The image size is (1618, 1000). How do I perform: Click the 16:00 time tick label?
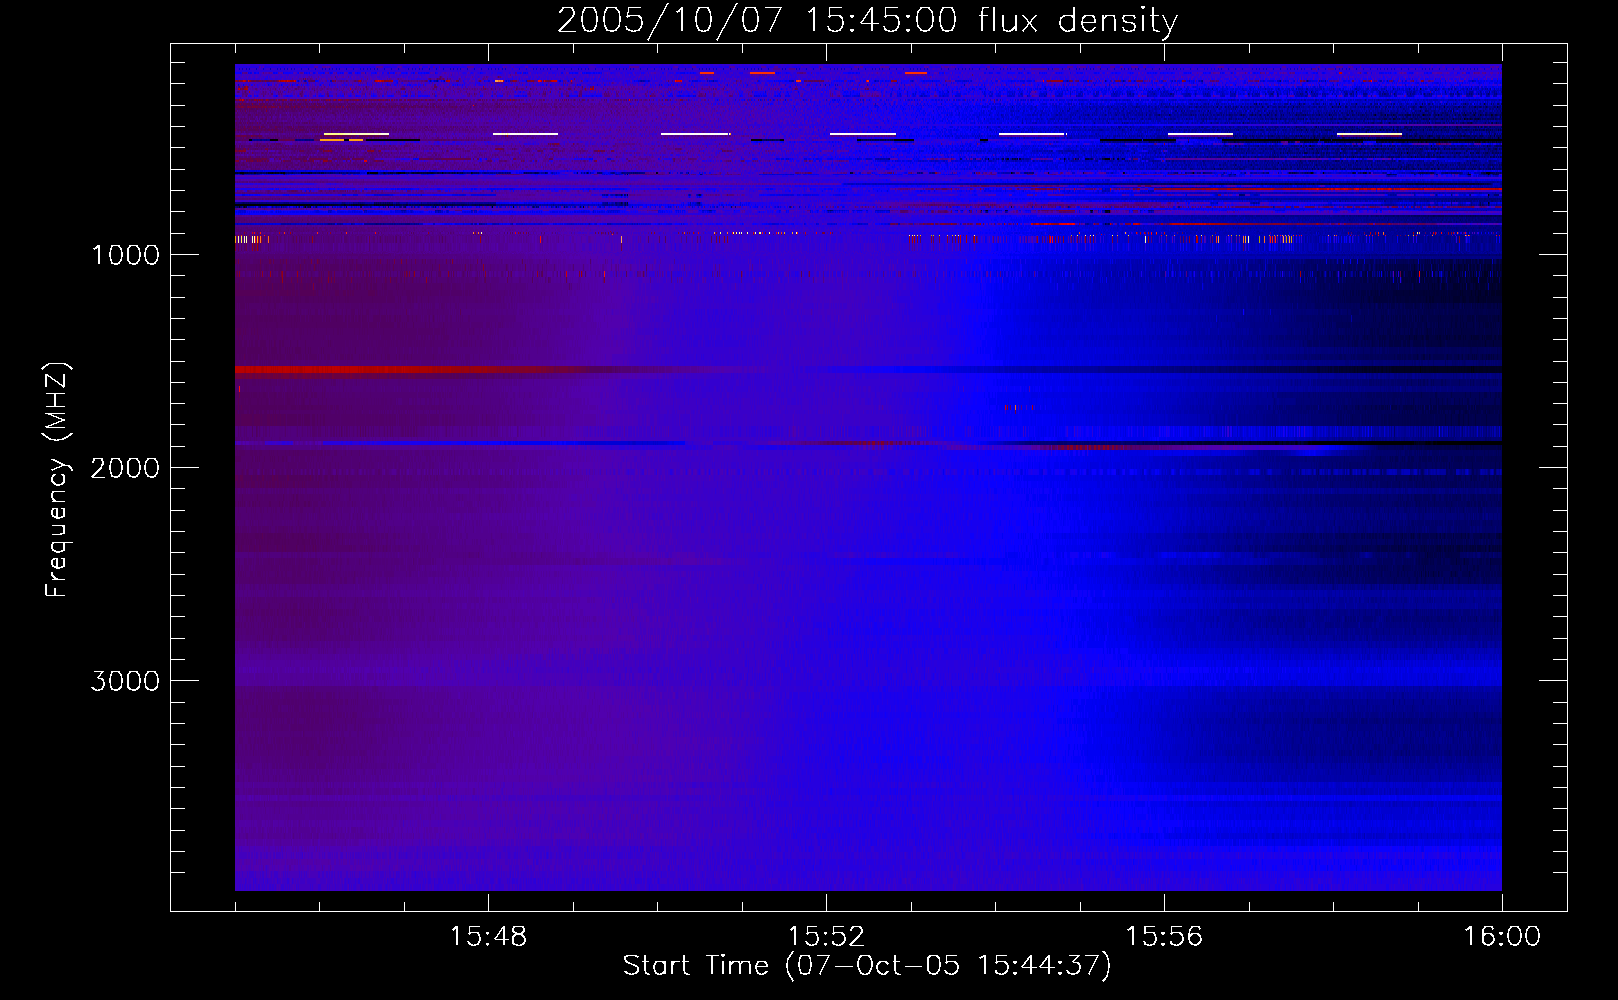click(1502, 937)
